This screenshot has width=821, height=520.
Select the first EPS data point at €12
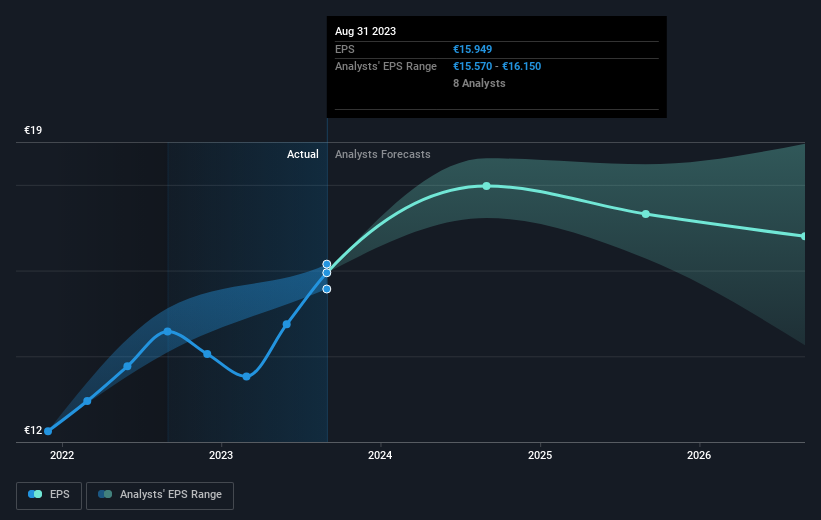[x=48, y=431]
